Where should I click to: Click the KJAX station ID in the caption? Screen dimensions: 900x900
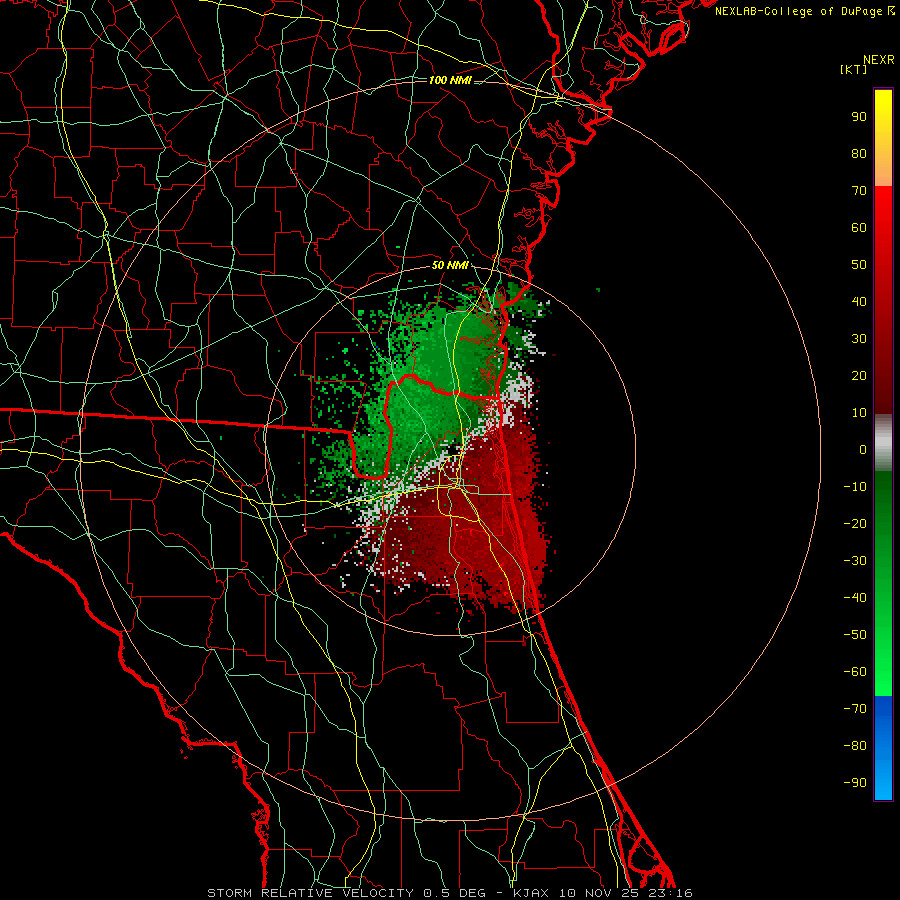pos(531,893)
